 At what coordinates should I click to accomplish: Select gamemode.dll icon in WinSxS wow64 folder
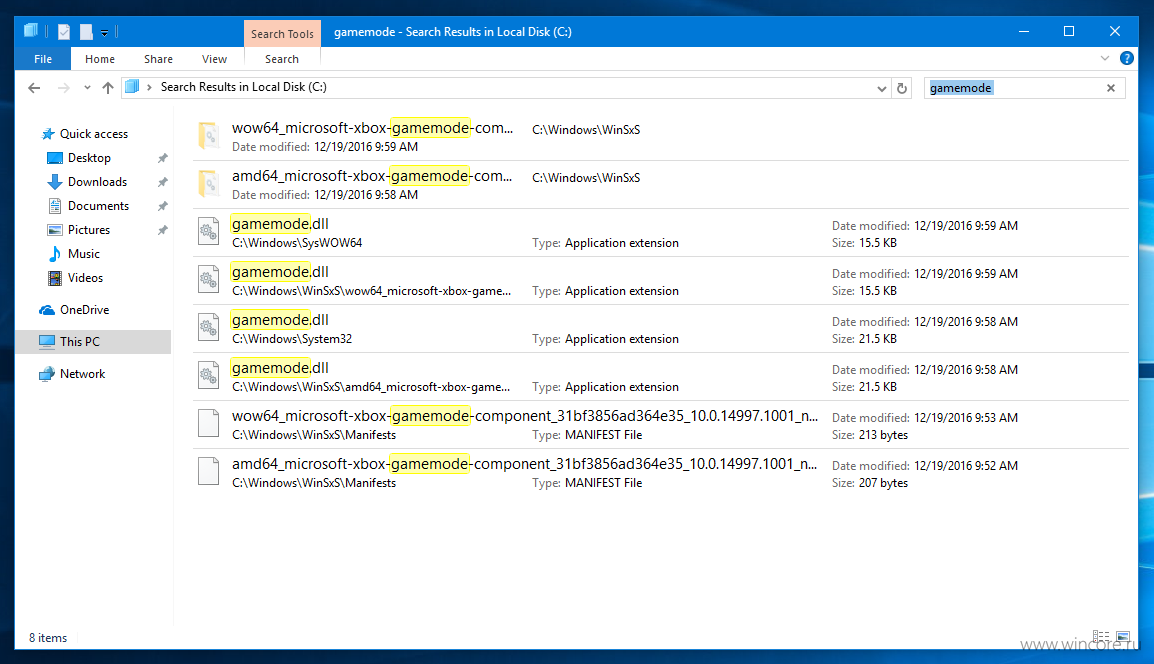point(209,279)
